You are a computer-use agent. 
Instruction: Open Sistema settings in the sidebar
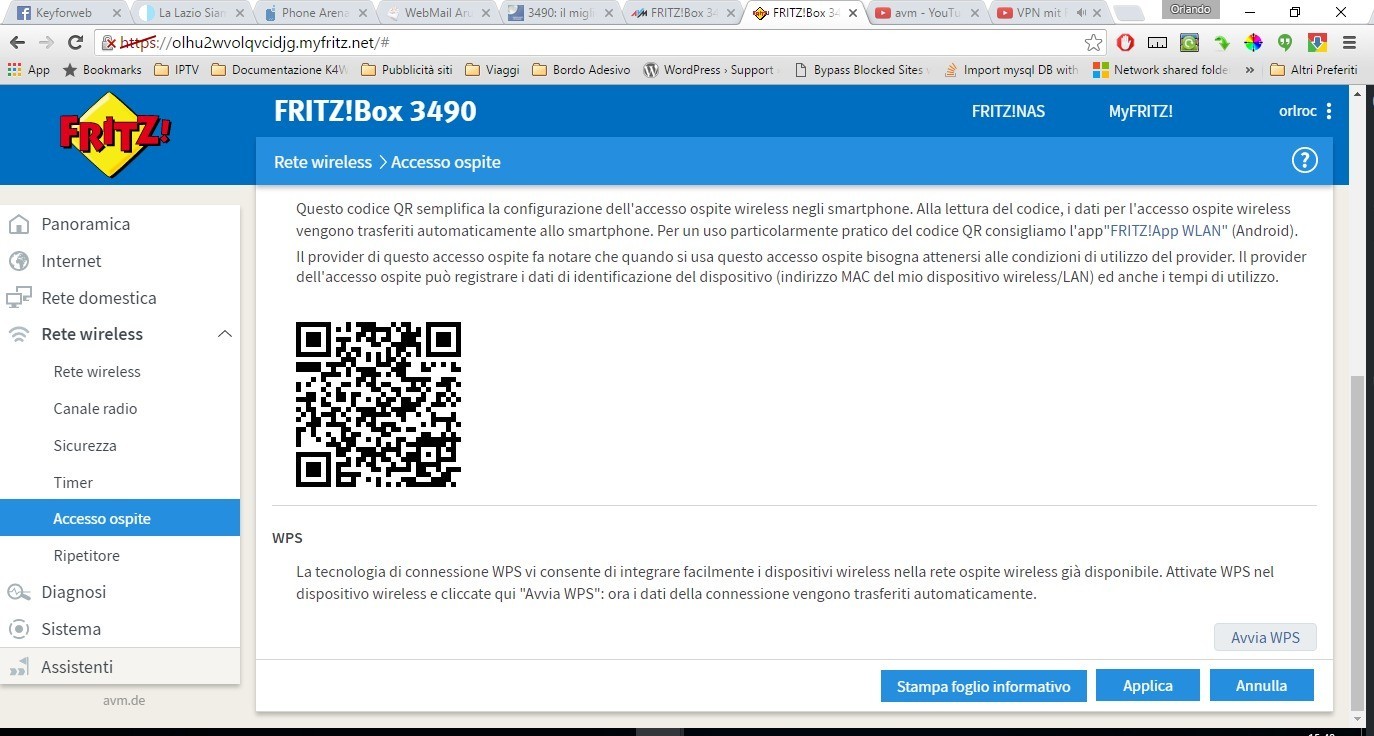click(x=71, y=629)
